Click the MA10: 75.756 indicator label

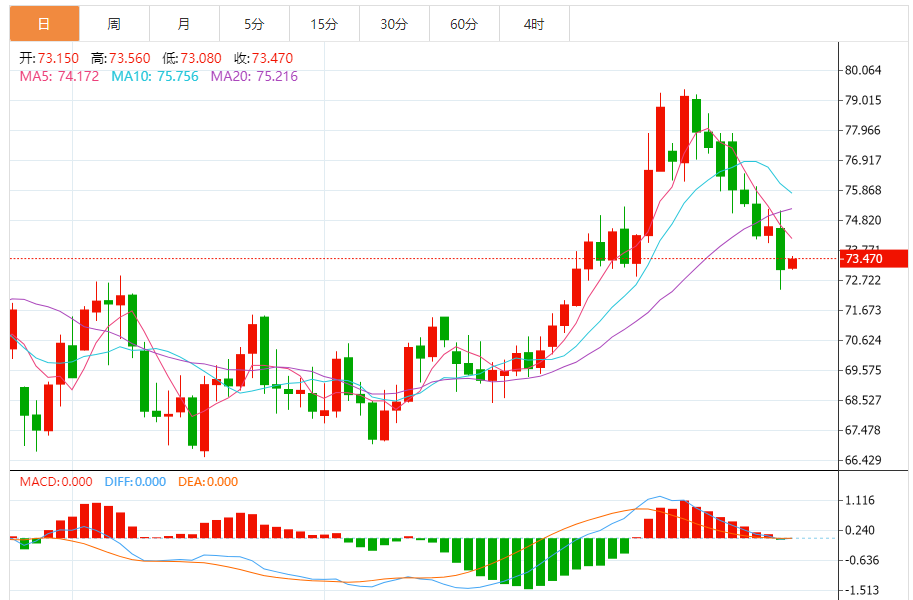tap(155, 76)
